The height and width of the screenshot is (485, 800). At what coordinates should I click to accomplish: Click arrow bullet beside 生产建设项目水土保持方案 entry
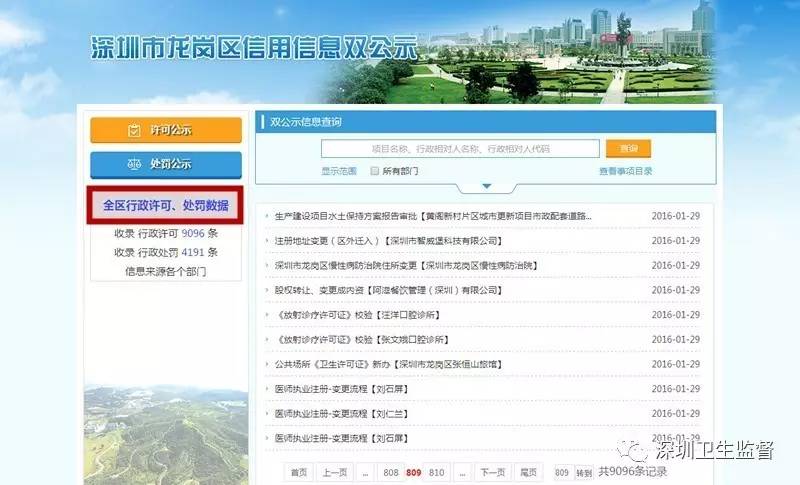pos(266,216)
